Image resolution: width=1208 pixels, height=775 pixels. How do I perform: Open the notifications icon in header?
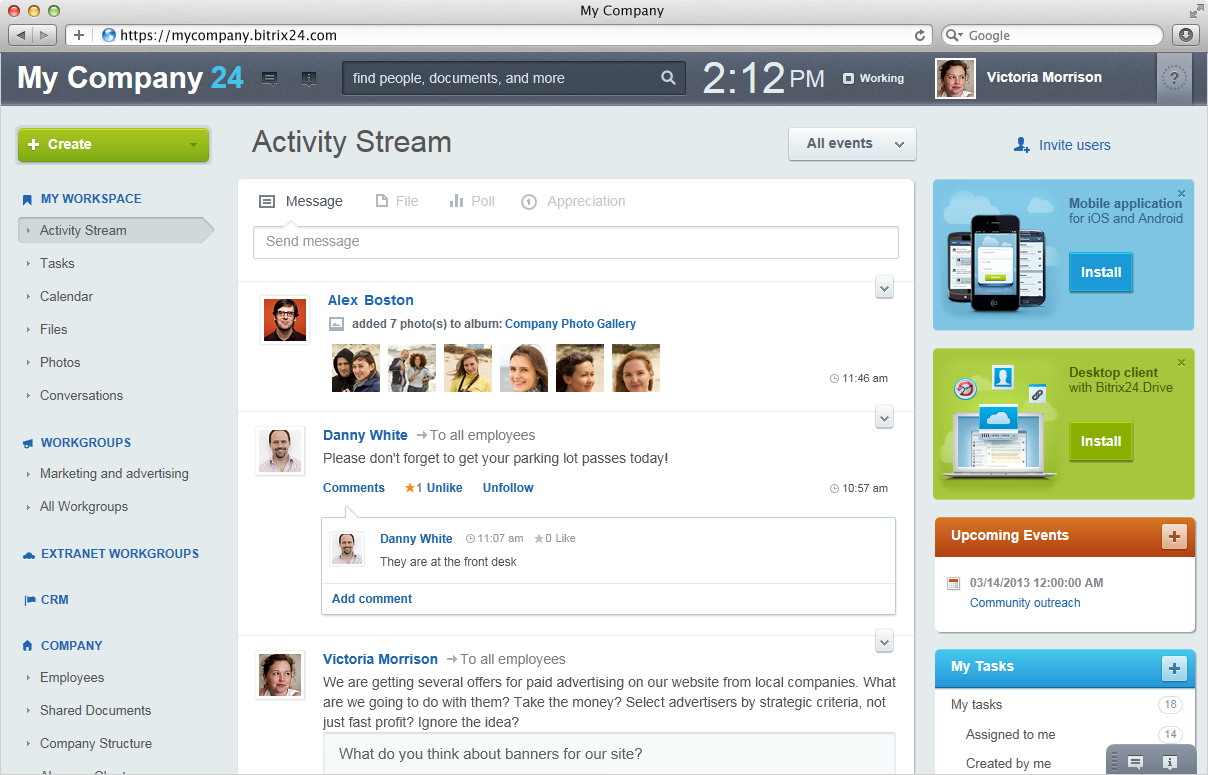coord(308,78)
